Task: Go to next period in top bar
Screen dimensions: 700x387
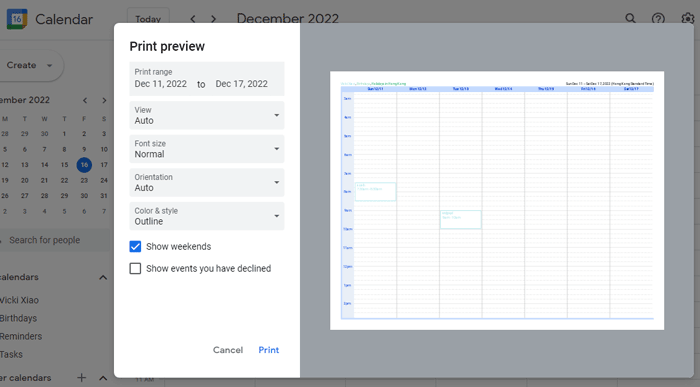Action: pyautogui.click(x=213, y=19)
